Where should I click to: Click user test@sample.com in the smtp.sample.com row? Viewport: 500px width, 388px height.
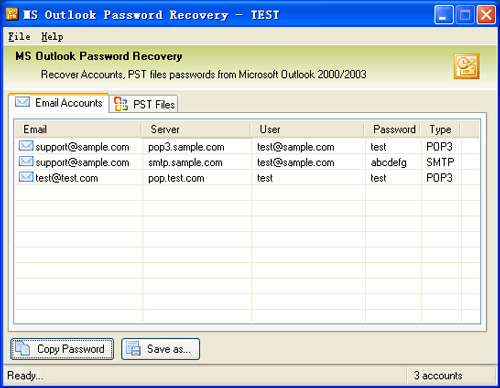point(295,162)
